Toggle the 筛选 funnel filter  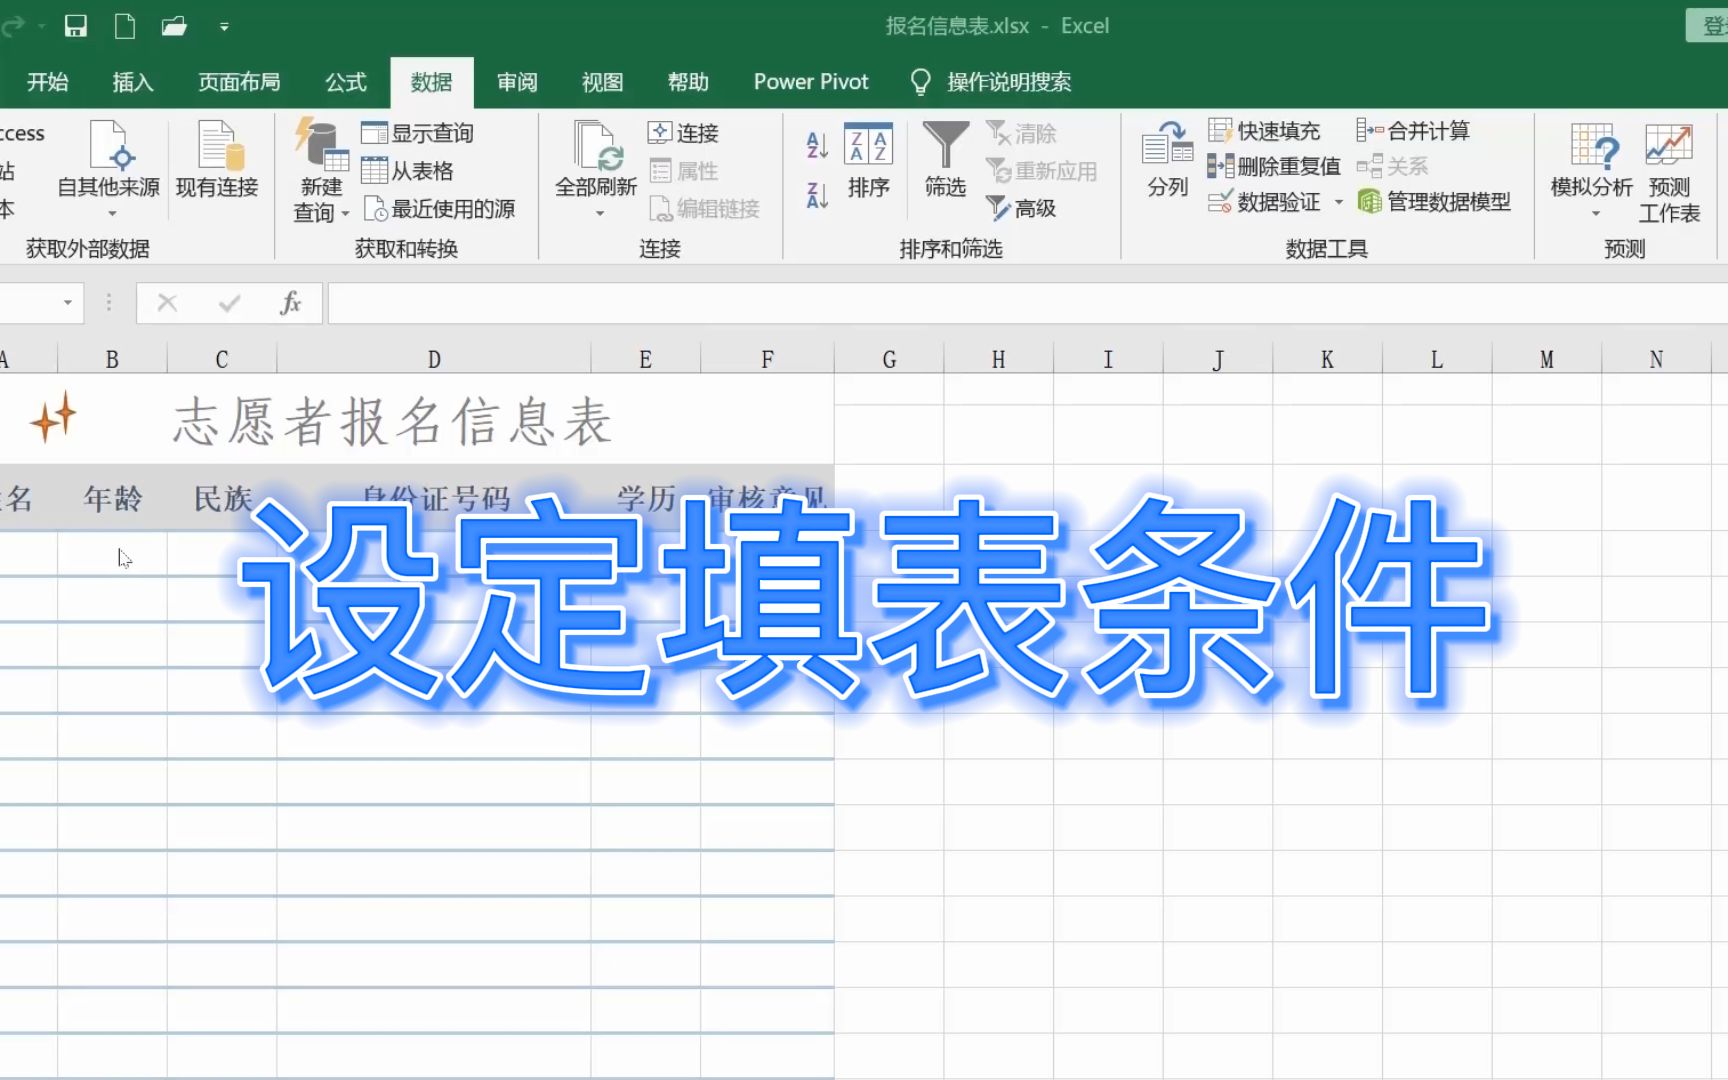945,160
